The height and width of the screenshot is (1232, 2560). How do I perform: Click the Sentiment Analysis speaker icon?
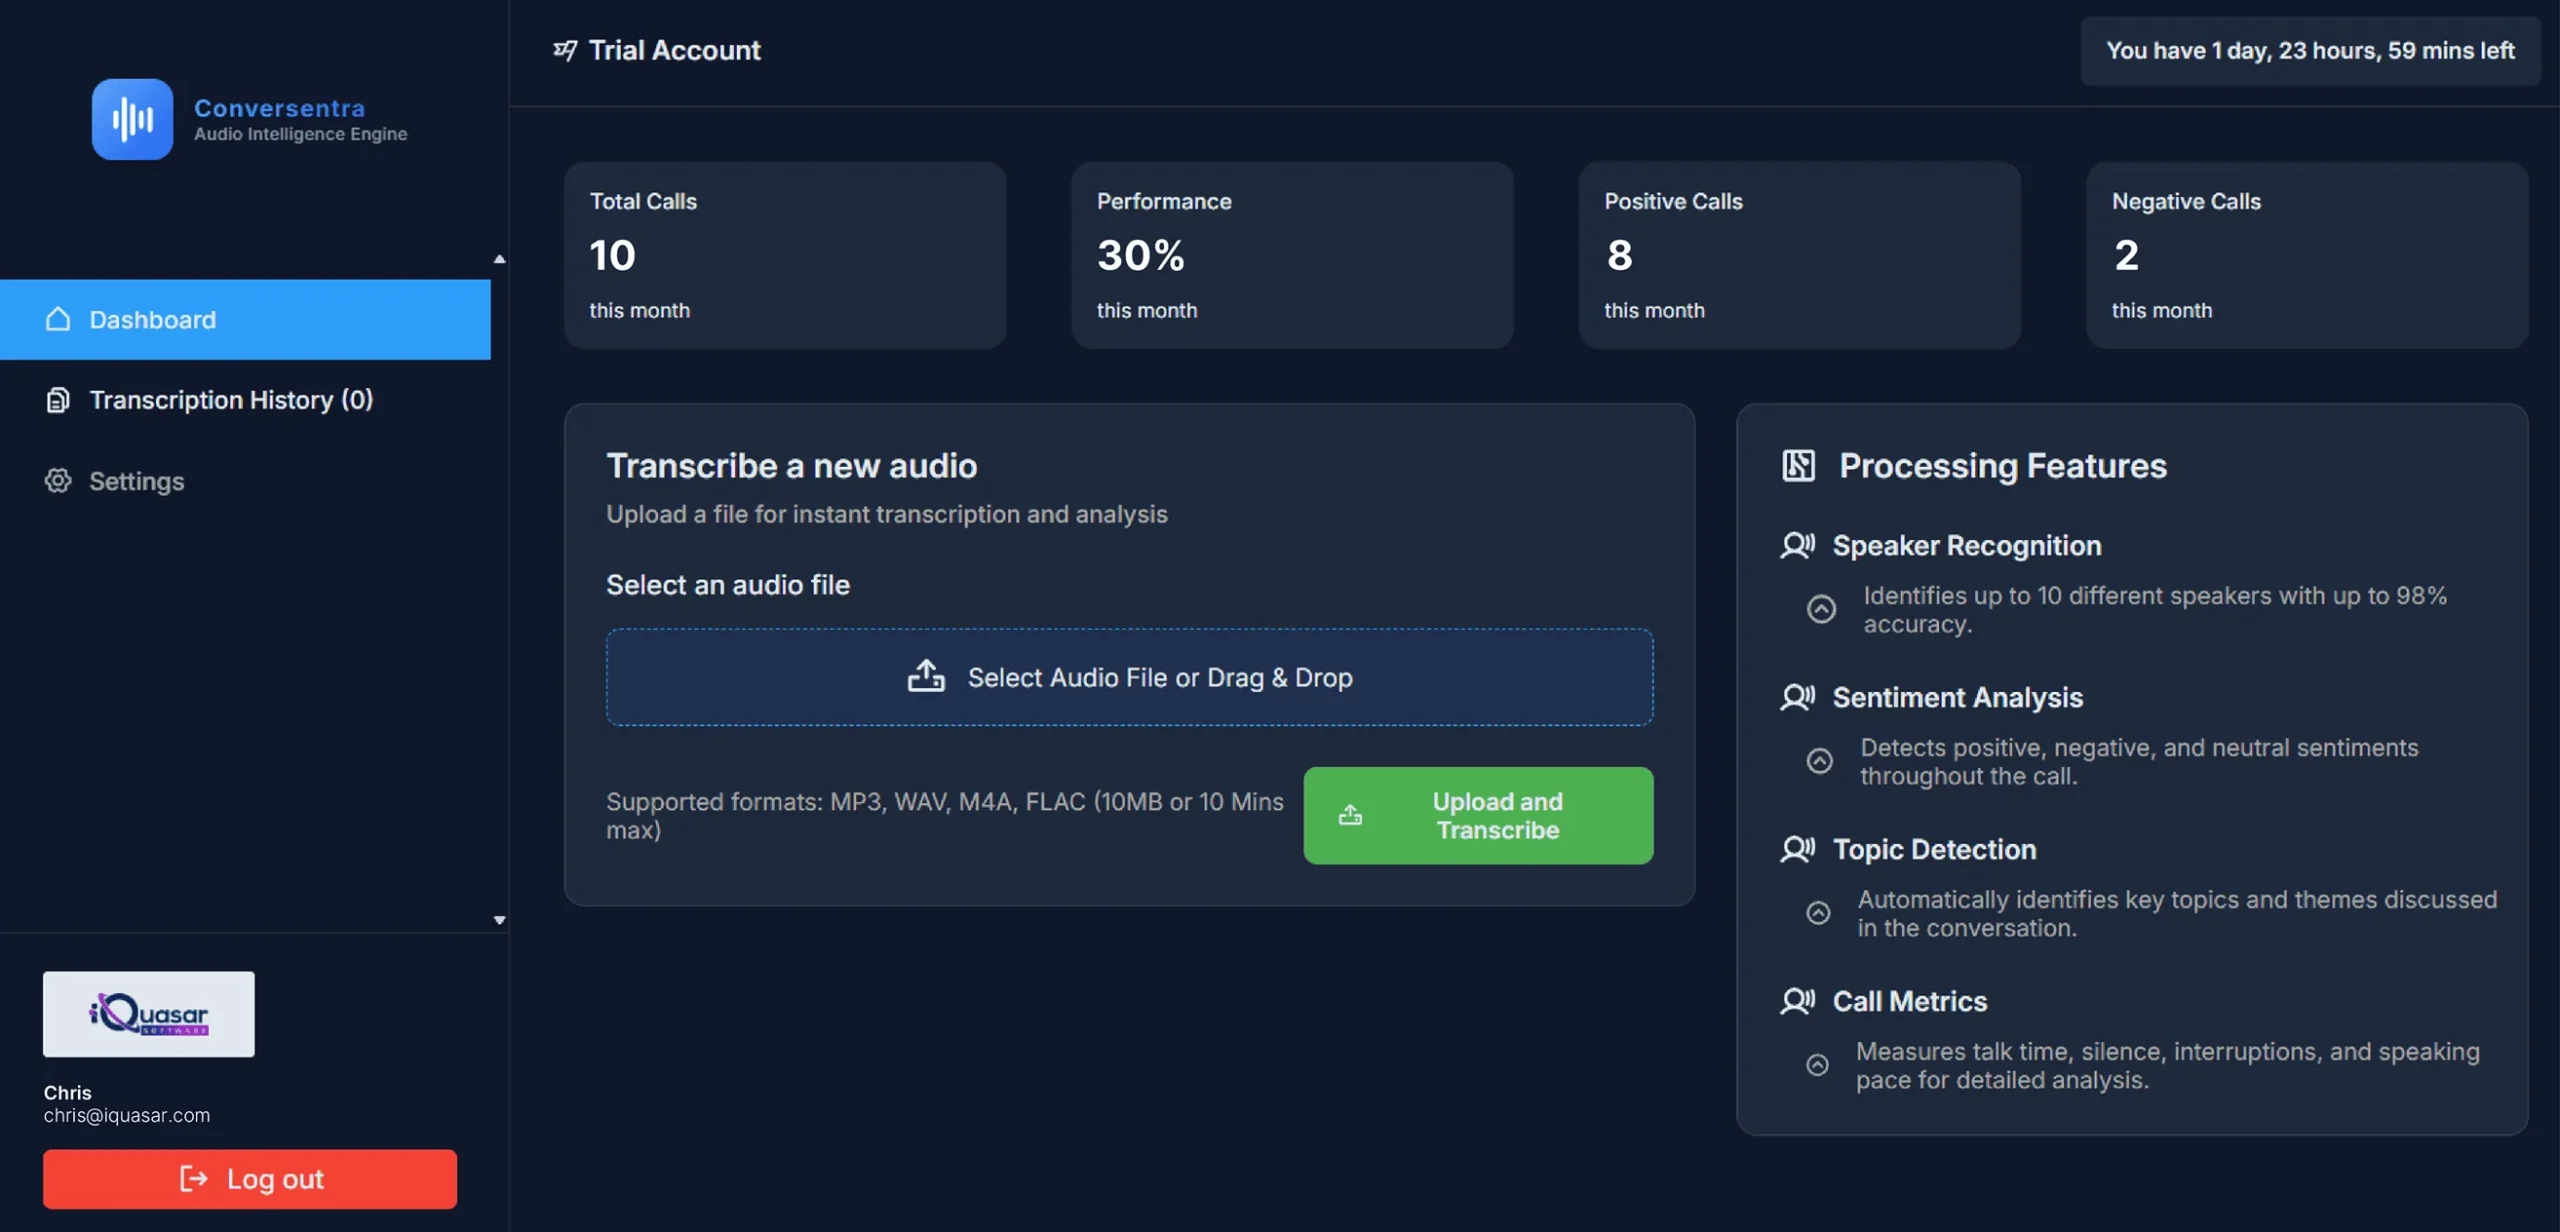point(1797,697)
